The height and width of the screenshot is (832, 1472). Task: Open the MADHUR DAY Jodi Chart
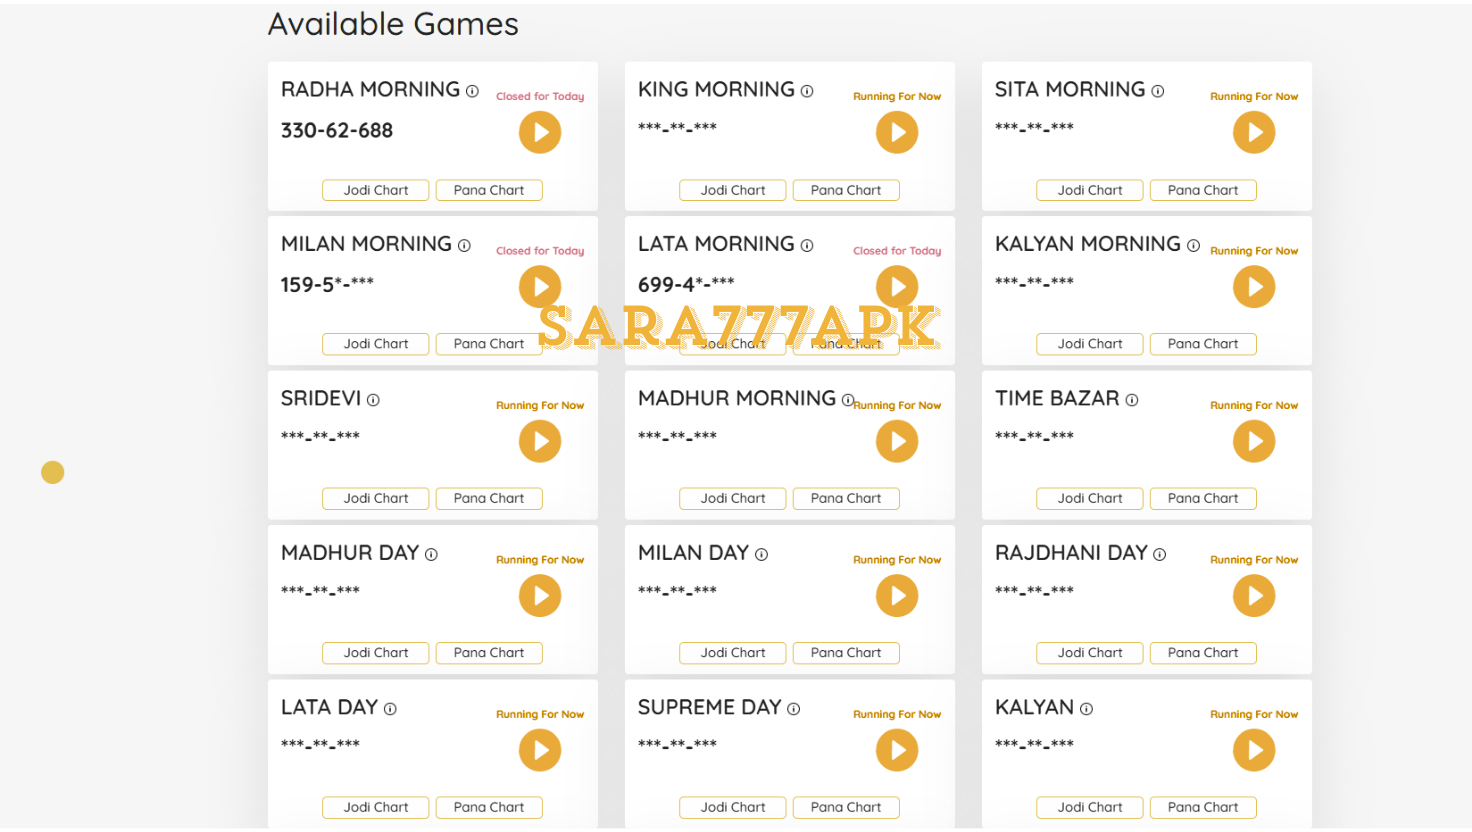tap(376, 653)
